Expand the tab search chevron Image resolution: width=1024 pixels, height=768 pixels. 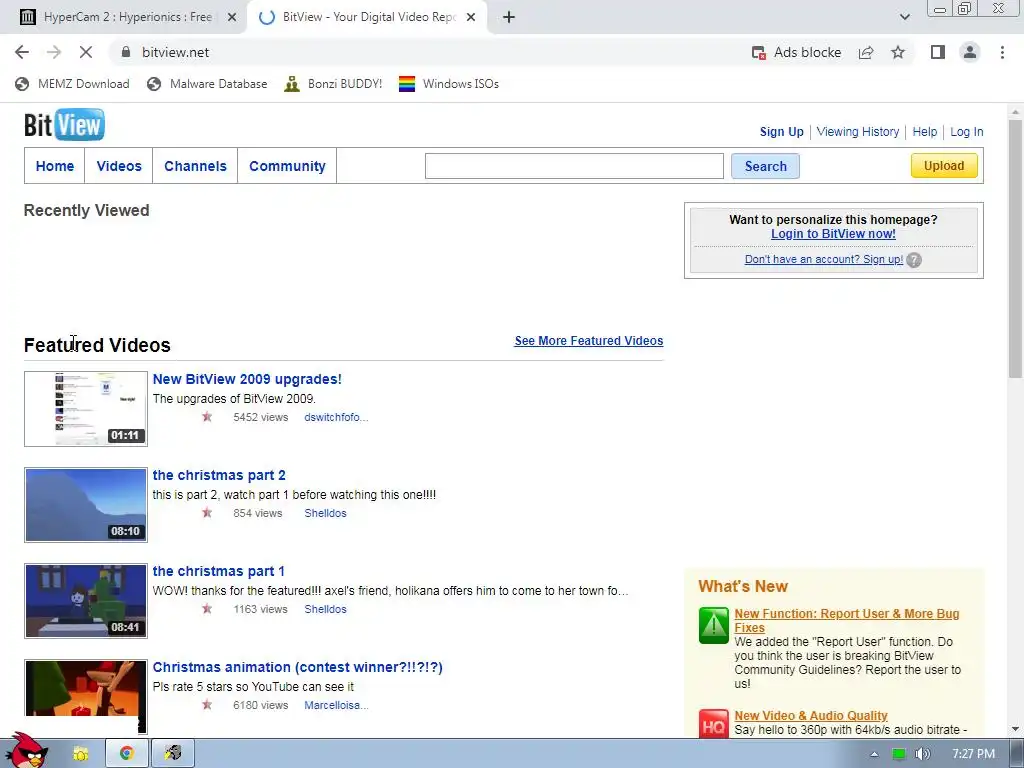[x=904, y=17]
